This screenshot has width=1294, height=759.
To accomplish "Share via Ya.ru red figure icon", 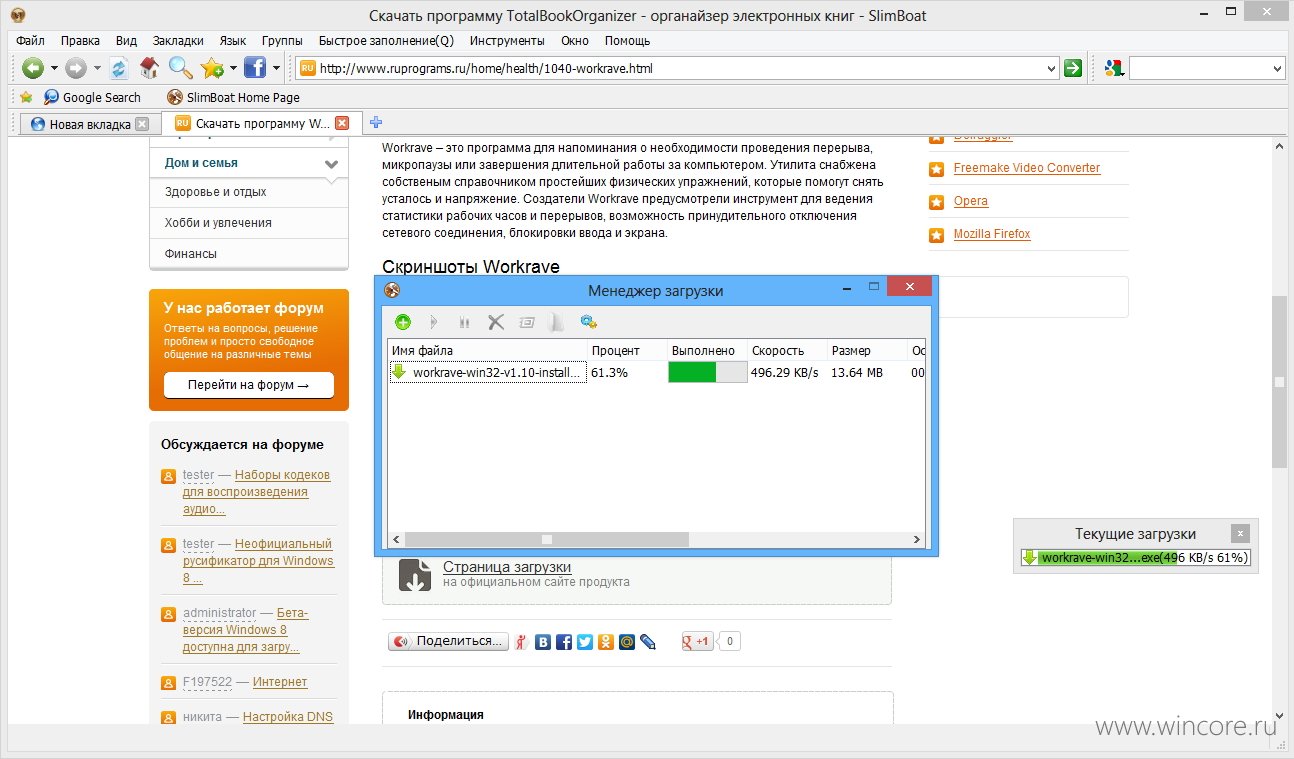I will 521,642.
